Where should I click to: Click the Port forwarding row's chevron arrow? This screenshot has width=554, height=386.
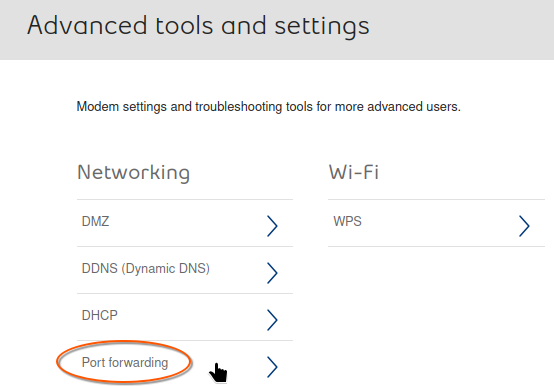coord(272,367)
